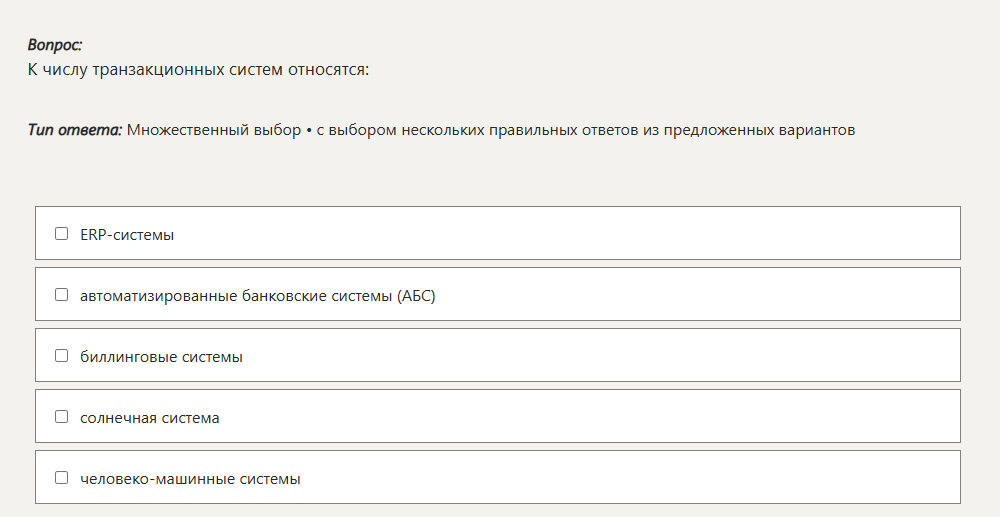Check the "ERP-системы" checkbox
Screen dimensions: 1000x517
click(61, 234)
